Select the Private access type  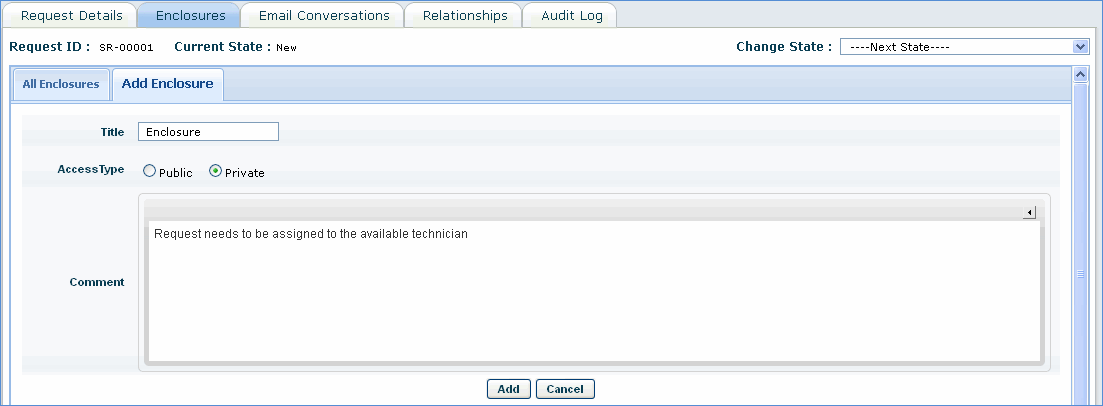point(215,172)
